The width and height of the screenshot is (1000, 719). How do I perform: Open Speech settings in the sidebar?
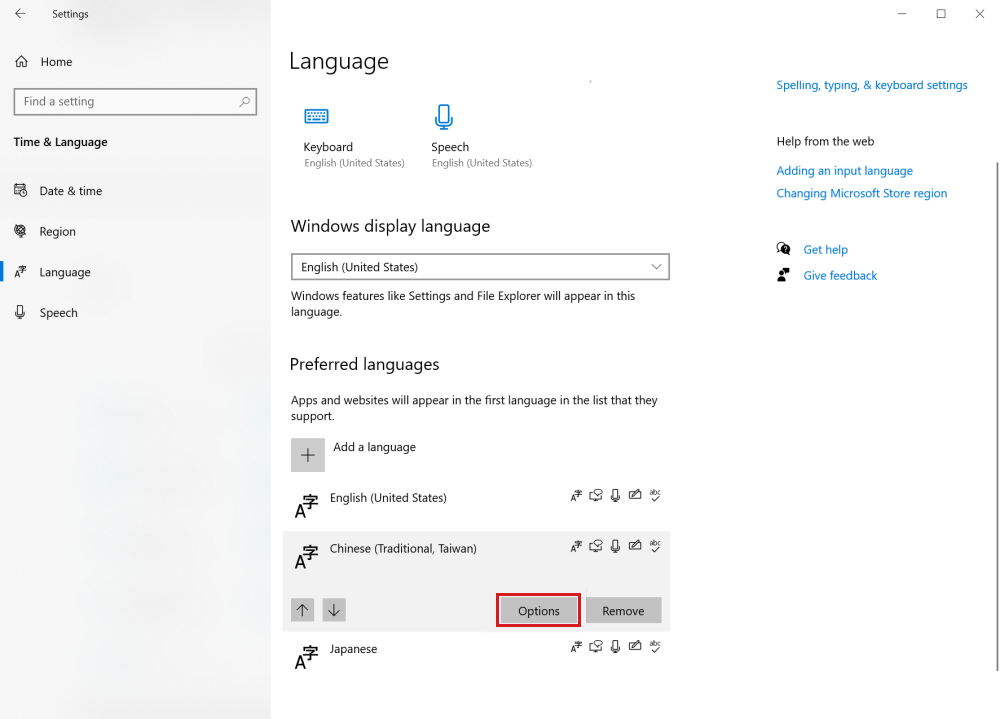point(46,313)
